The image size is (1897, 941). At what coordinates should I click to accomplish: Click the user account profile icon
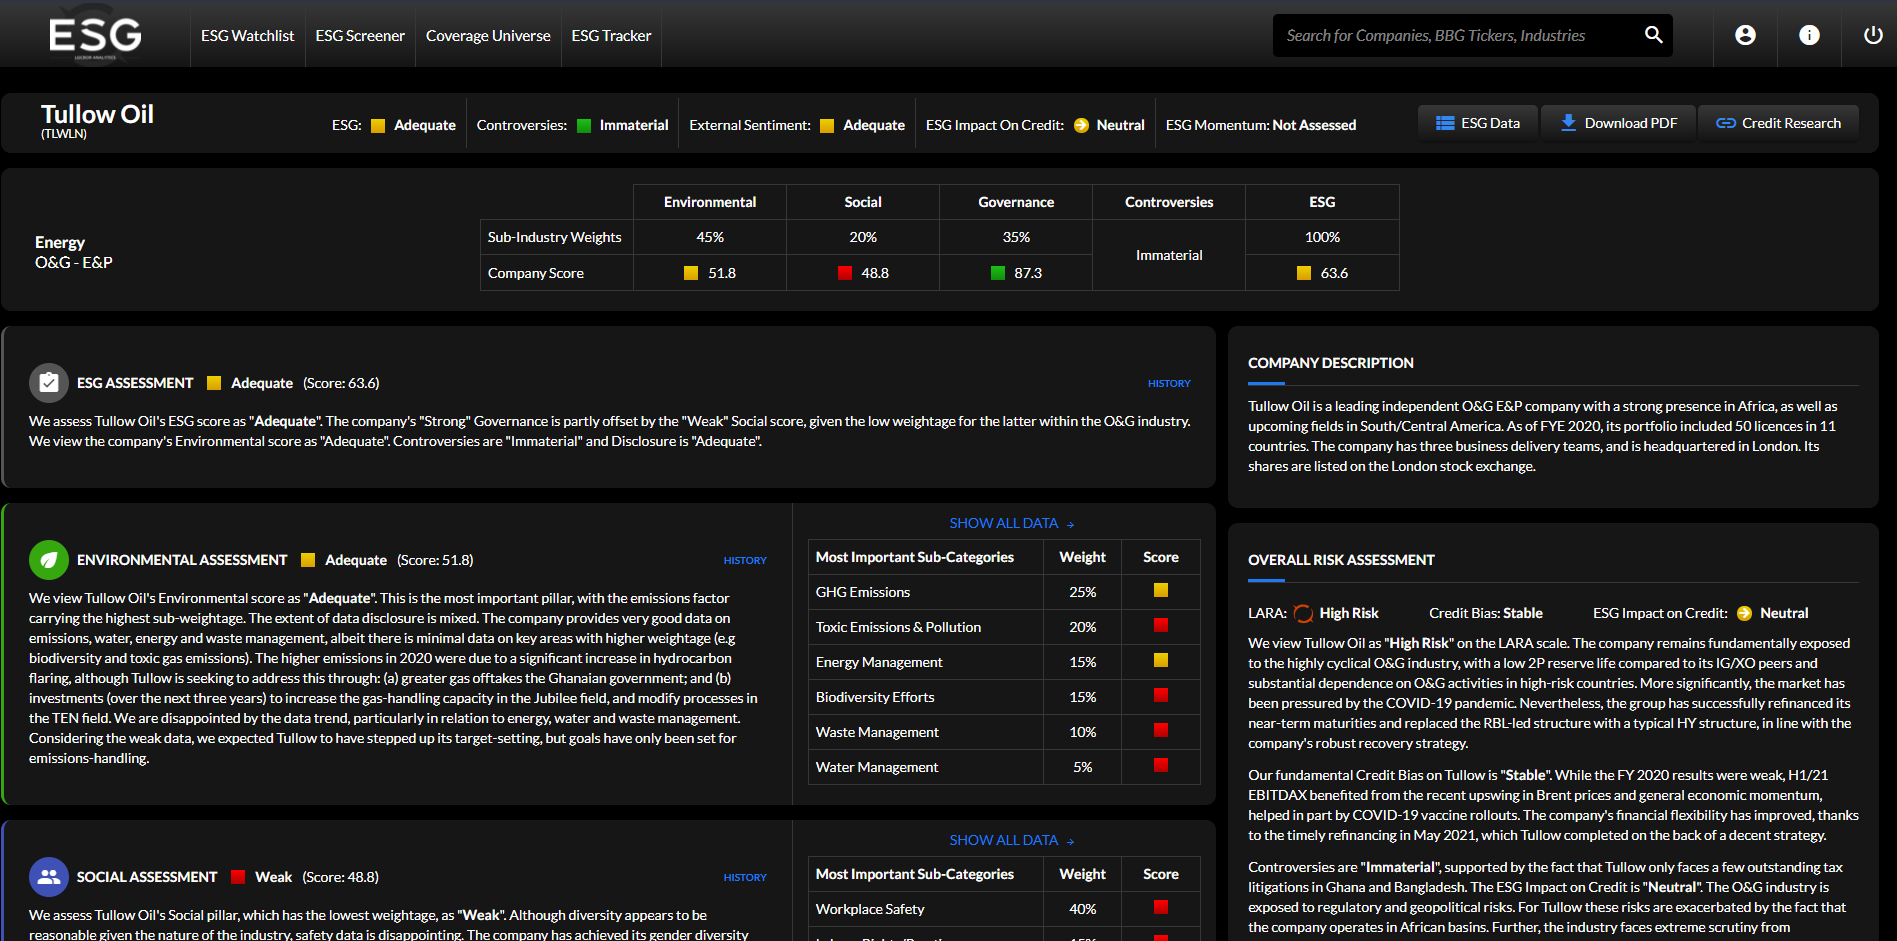(1745, 34)
